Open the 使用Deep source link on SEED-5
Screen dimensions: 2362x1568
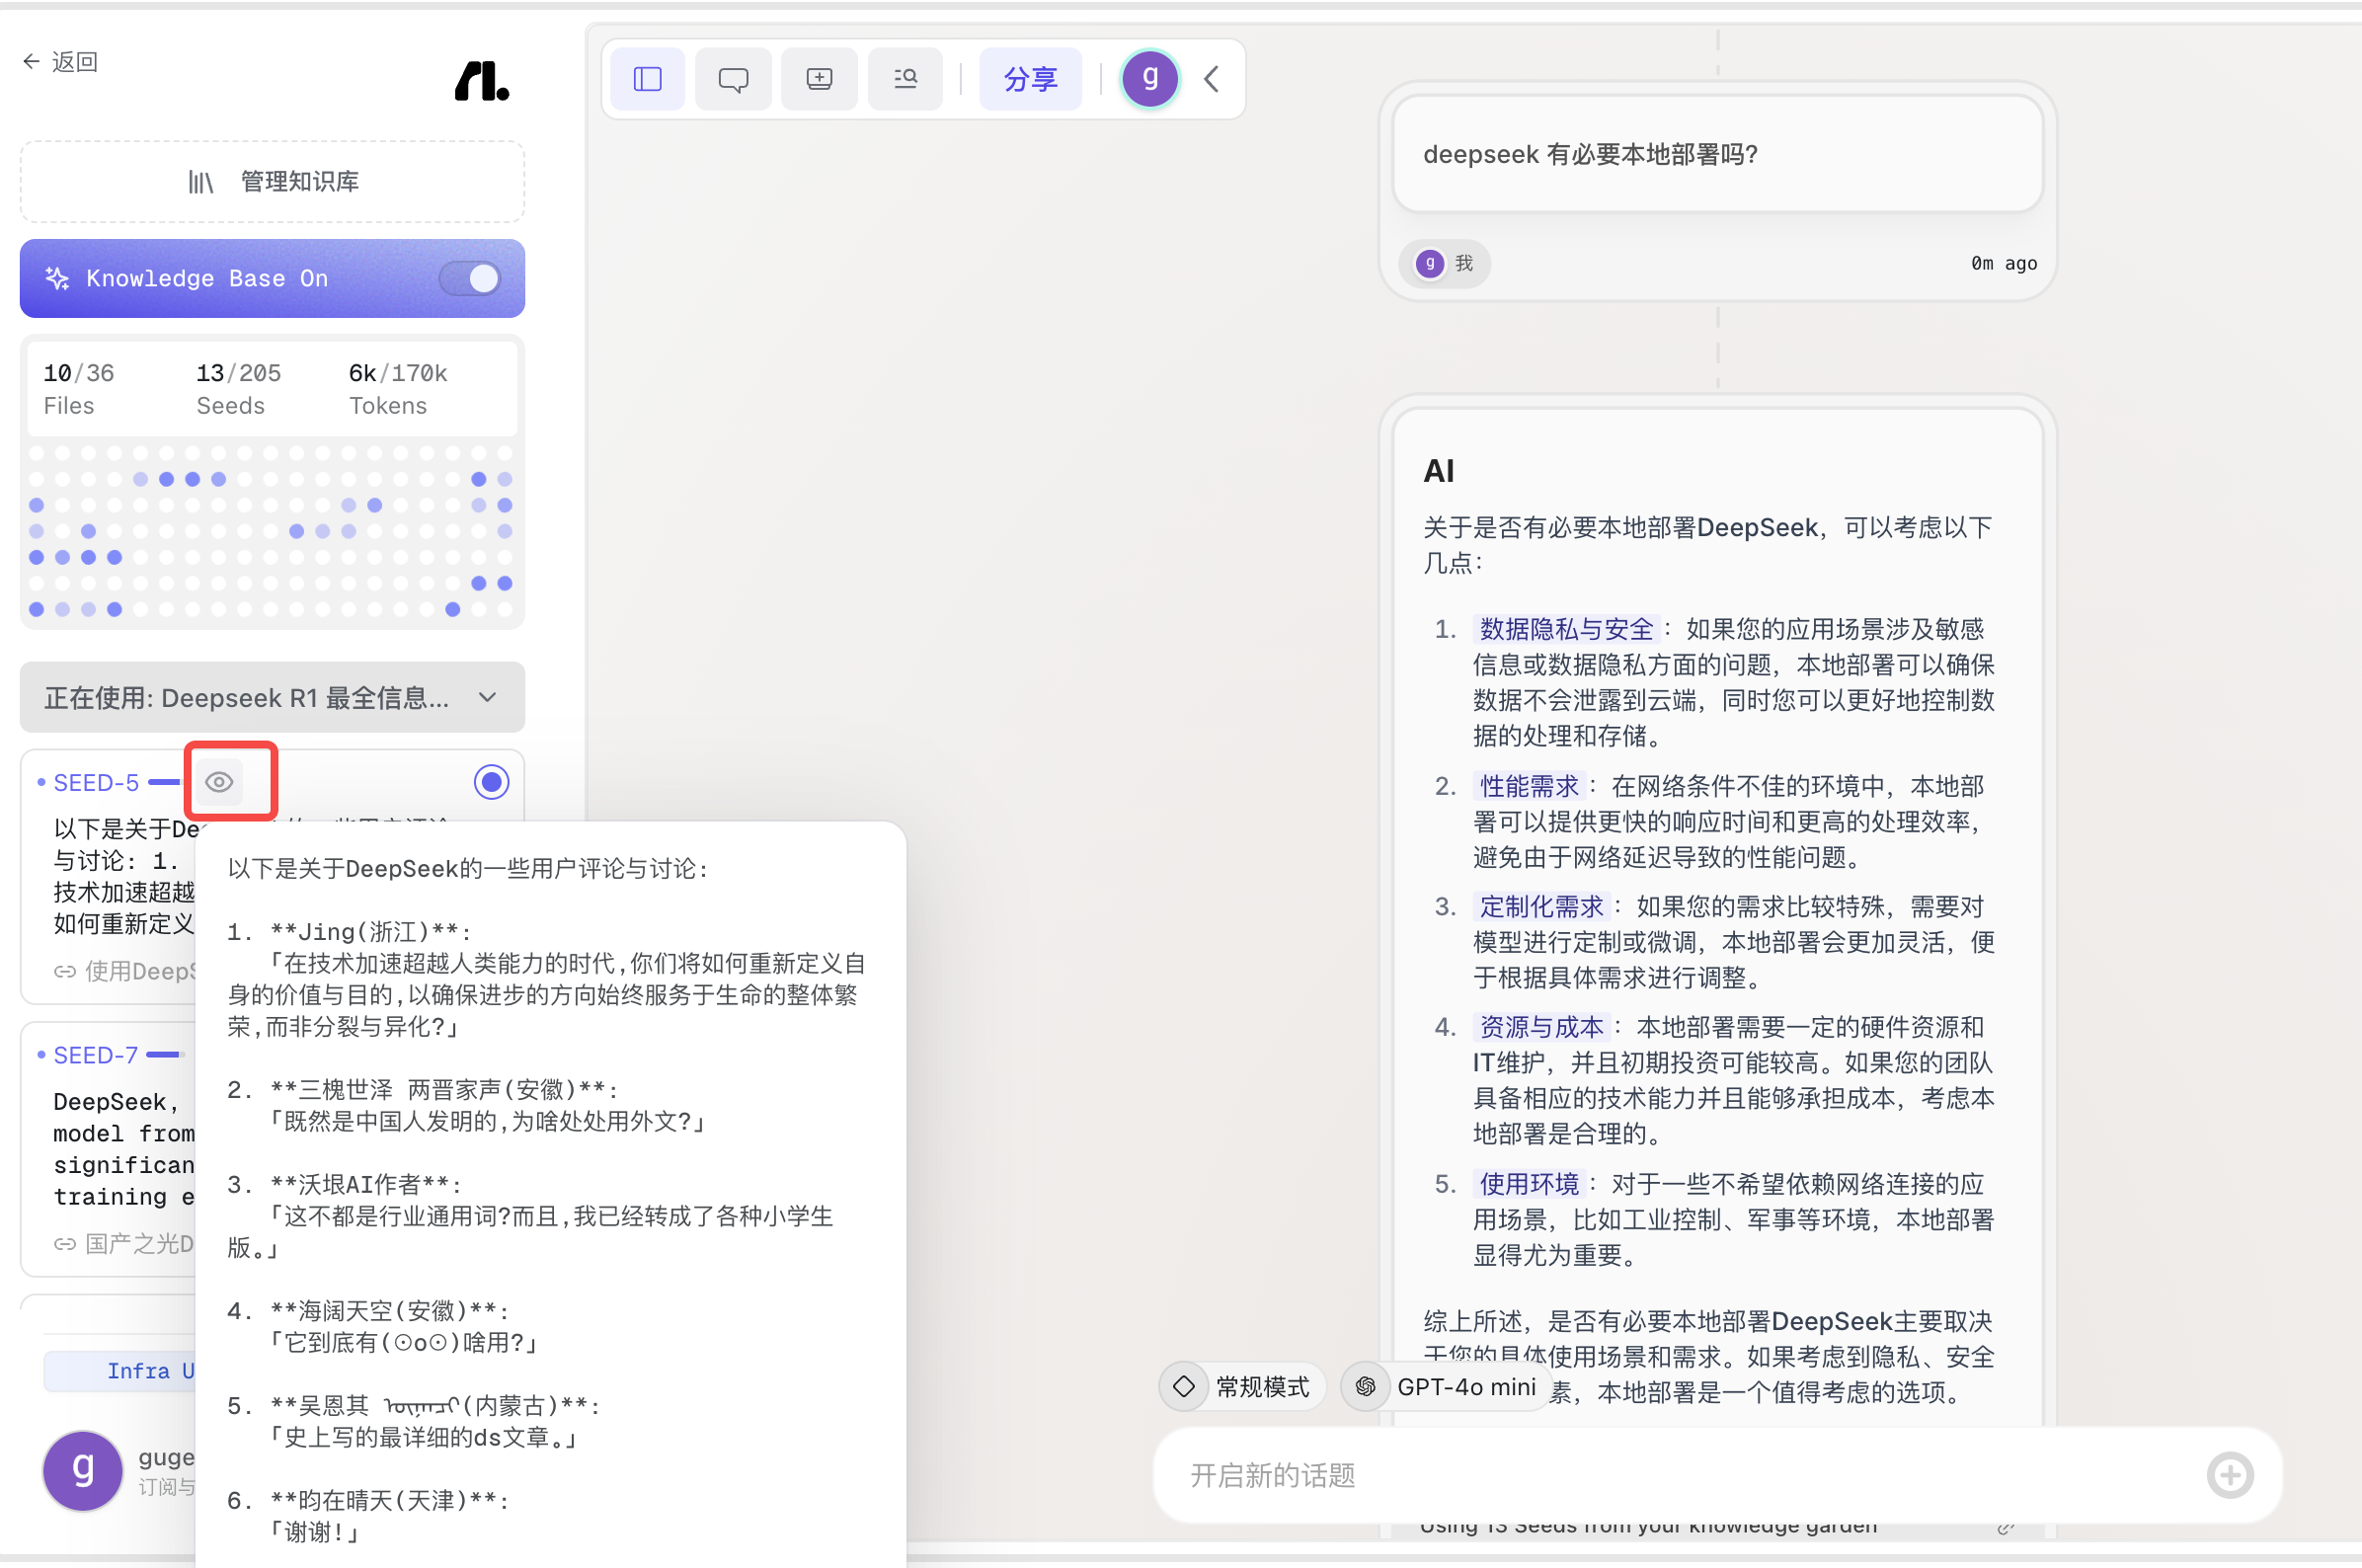pos(125,971)
